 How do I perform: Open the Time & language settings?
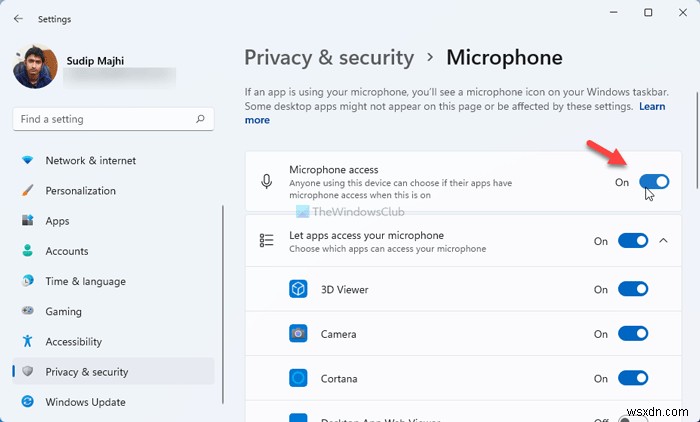(x=85, y=282)
